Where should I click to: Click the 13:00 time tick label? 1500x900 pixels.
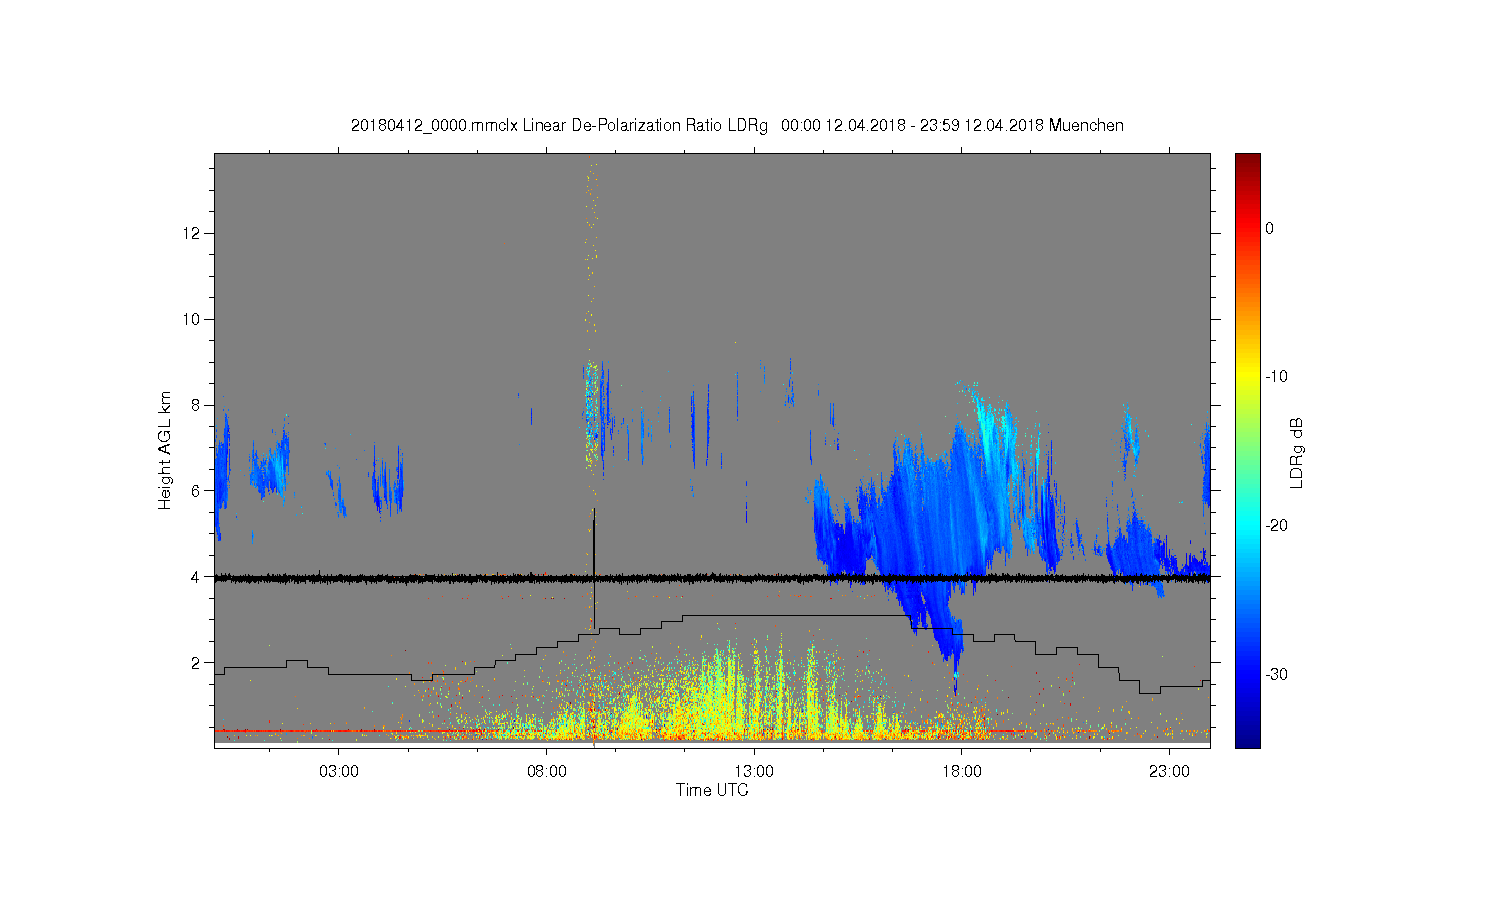click(754, 772)
